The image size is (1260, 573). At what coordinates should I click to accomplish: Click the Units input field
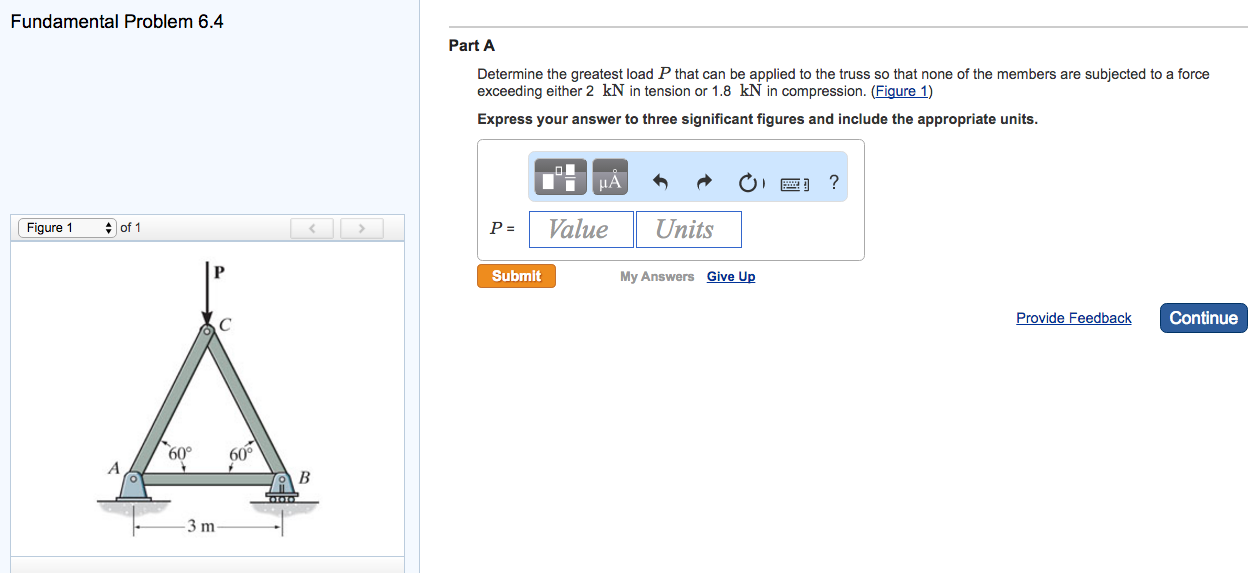click(x=688, y=229)
